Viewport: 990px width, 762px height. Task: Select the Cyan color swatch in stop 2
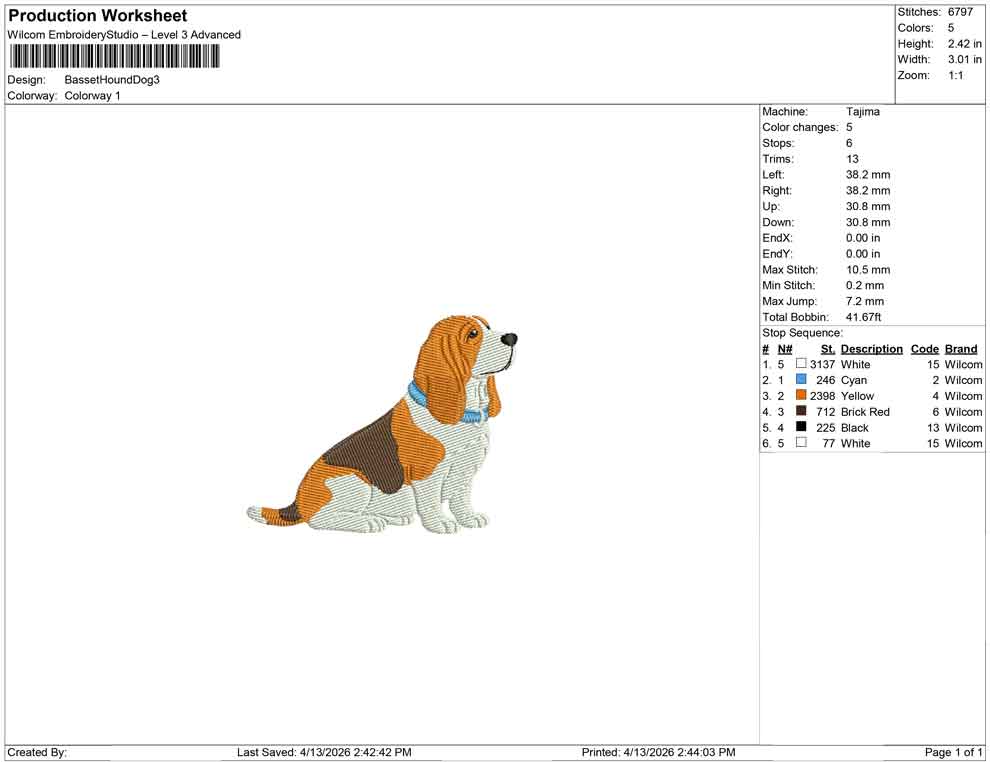click(800, 380)
